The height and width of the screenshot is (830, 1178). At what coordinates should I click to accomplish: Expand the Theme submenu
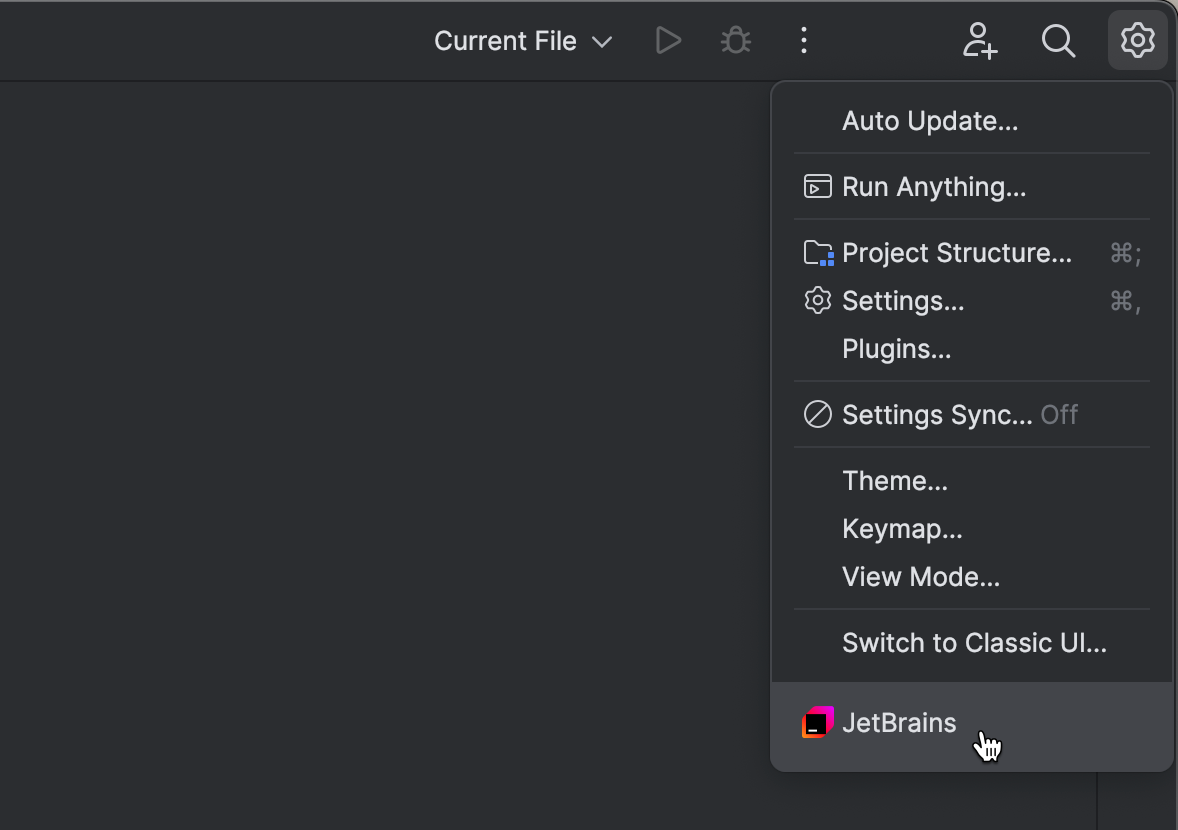pyautogui.click(x=894, y=480)
